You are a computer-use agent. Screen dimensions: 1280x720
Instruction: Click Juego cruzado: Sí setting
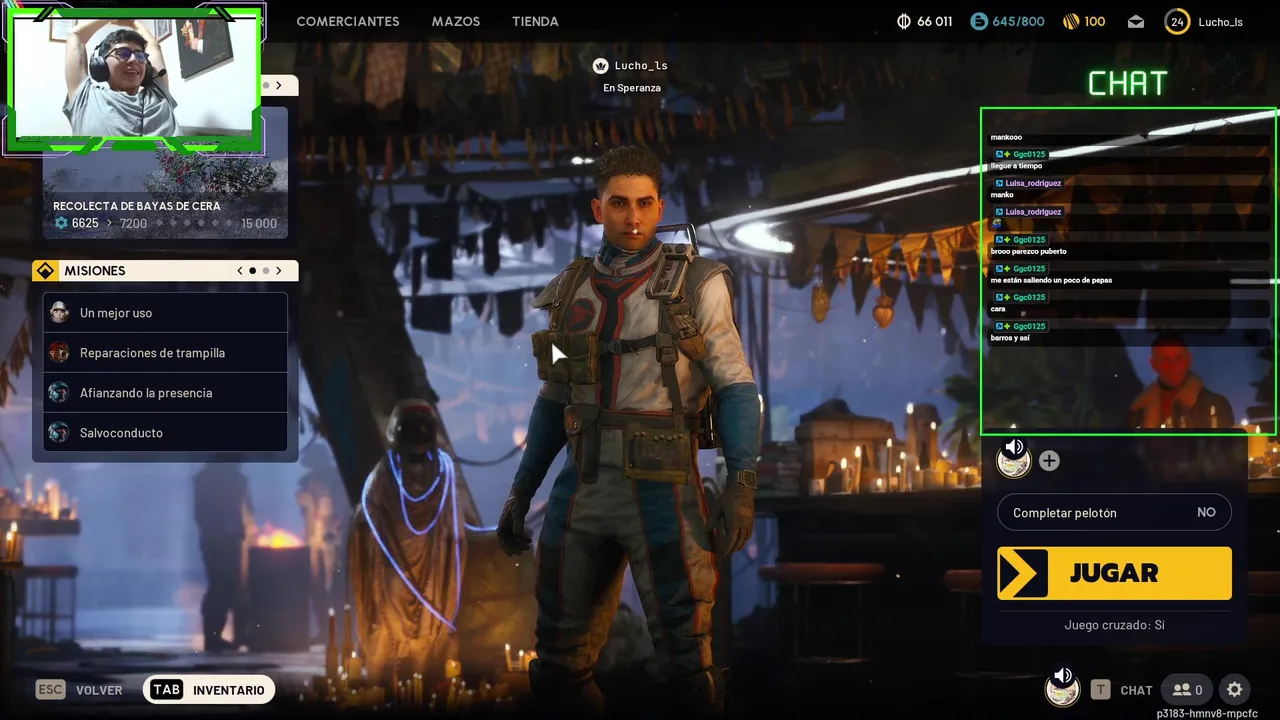click(x=1114, y=625)
